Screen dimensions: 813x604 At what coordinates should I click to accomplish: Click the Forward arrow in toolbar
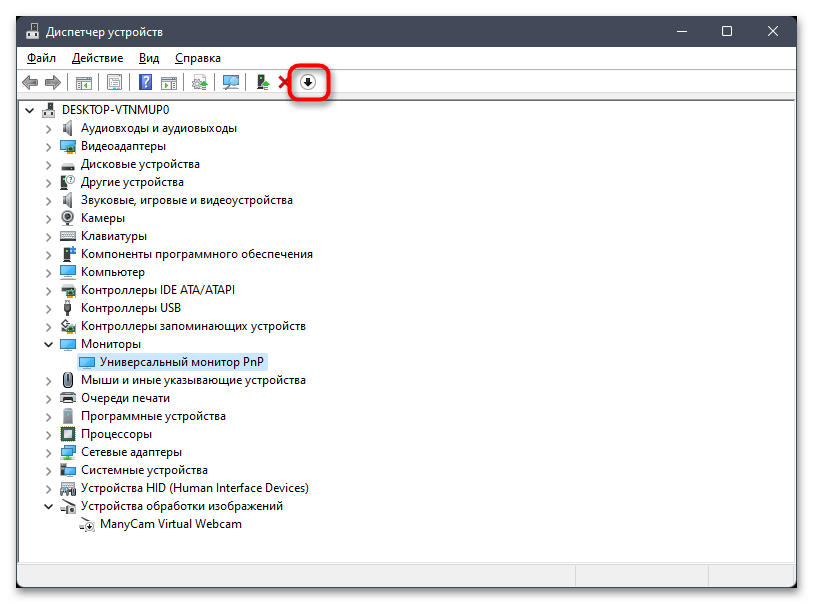click(53, 82)
